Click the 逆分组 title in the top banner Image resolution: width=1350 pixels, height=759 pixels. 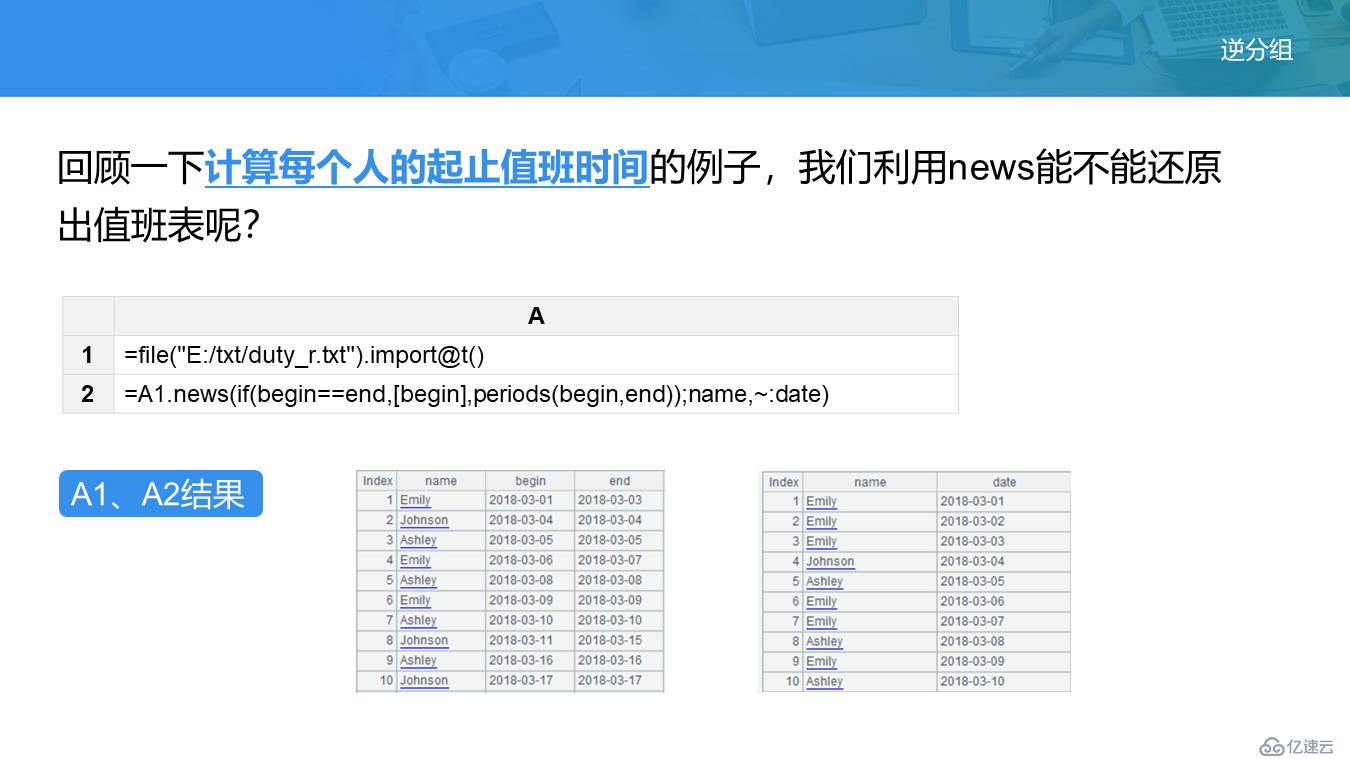coord(1257,50)
